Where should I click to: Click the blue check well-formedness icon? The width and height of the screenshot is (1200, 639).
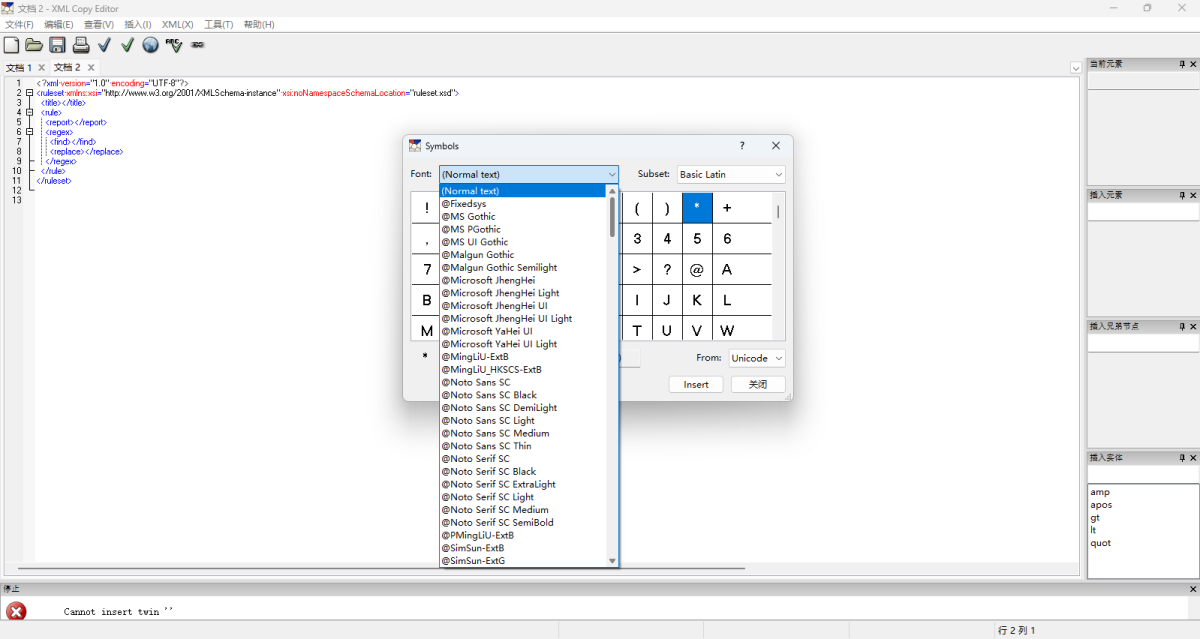pos(104,45)
